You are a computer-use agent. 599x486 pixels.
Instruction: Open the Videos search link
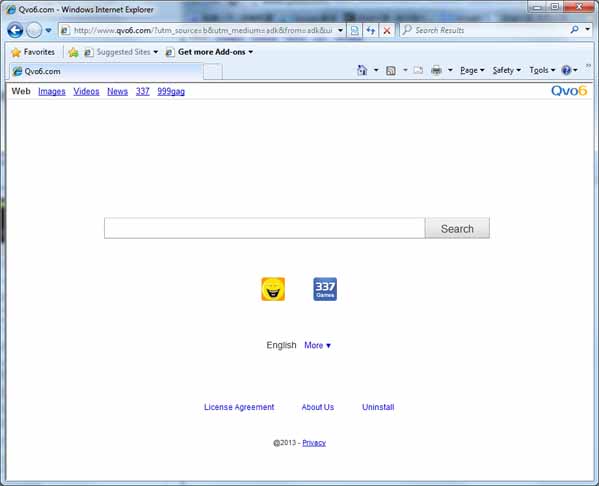86,92
